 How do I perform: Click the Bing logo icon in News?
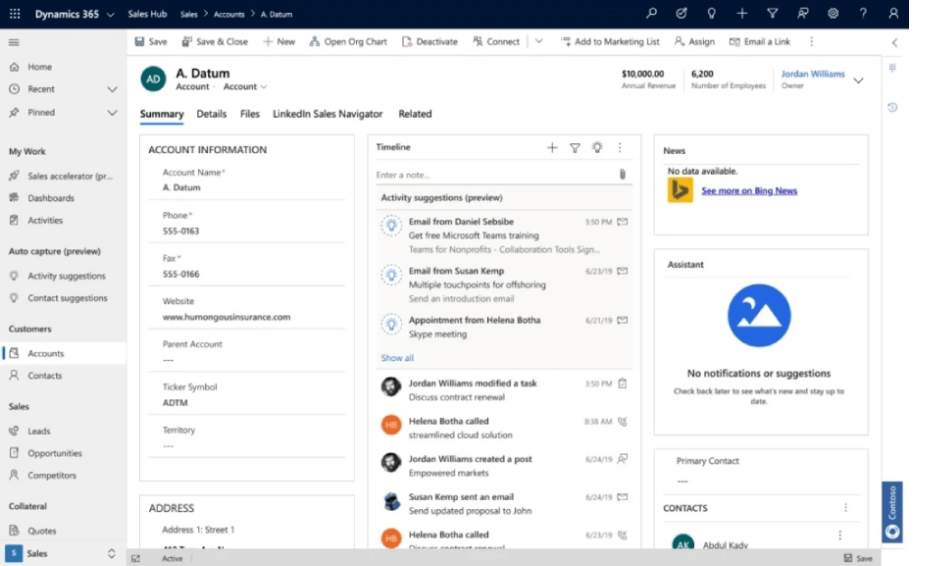pyautogui.click(x=680, y=190)
